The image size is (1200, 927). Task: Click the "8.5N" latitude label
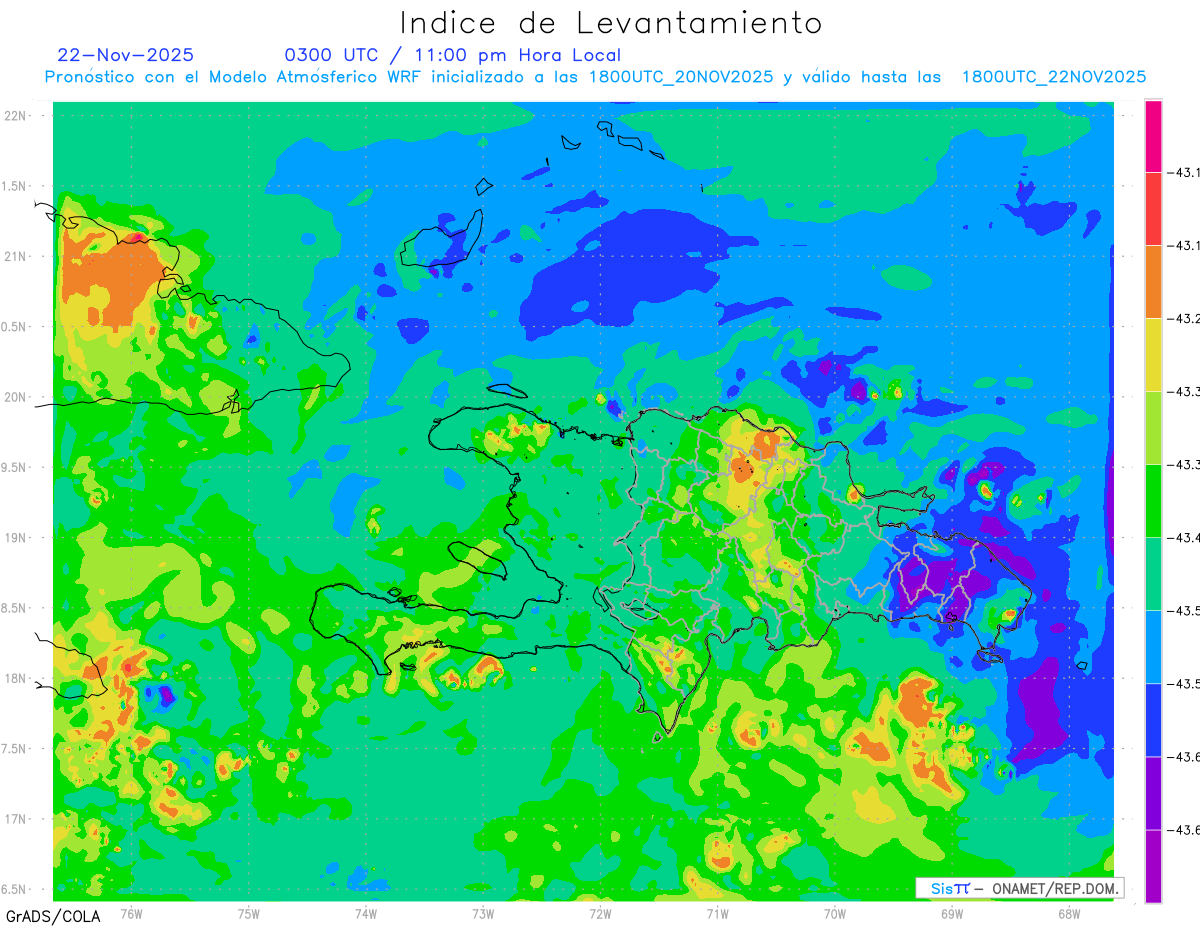(14, 609)
